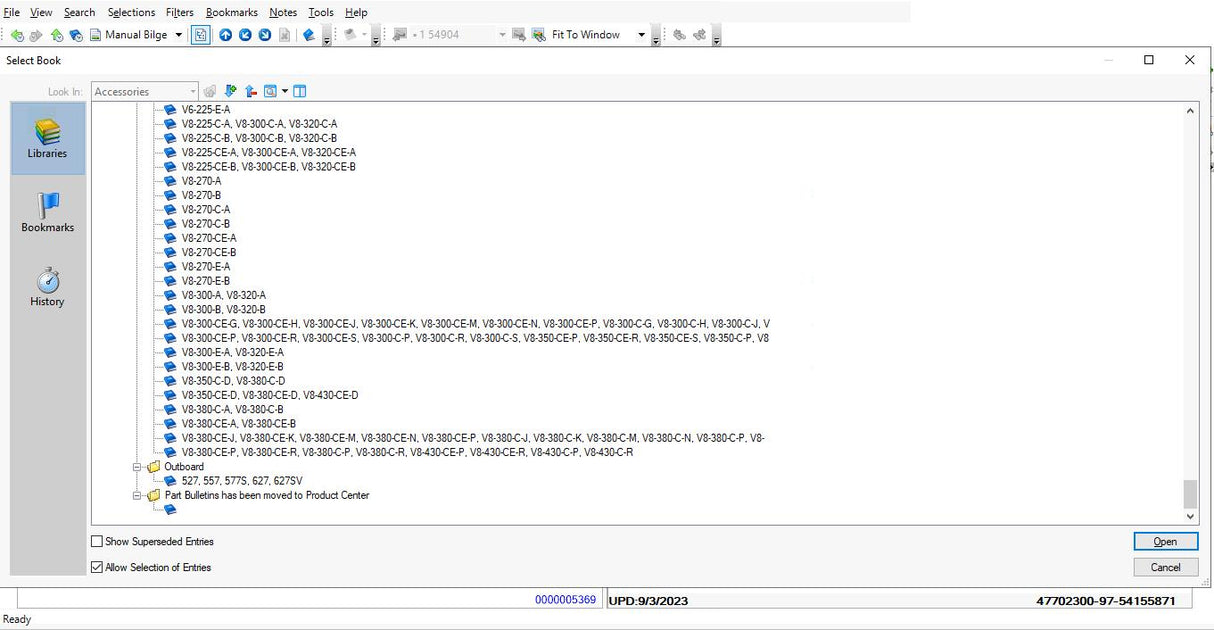Click the Cancel button

coord(1165,567)
